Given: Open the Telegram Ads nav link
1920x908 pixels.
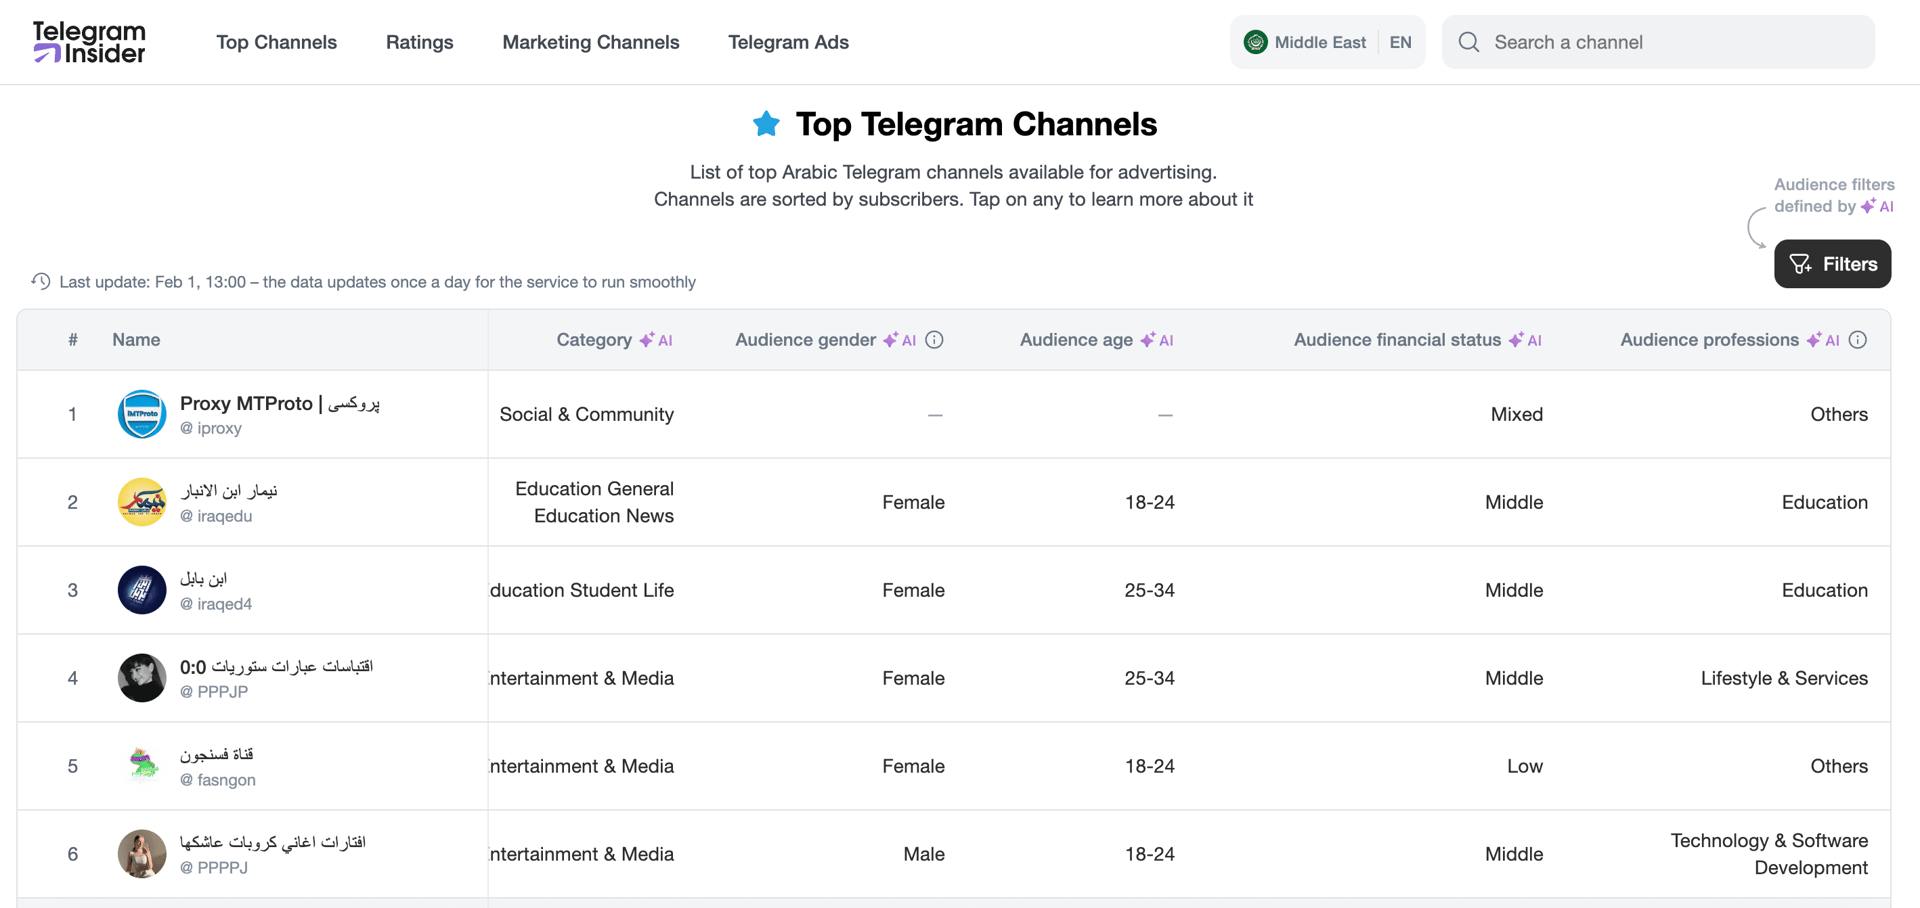Looking at the screenshot, I should pyautogui.click(x=788, y=42).
